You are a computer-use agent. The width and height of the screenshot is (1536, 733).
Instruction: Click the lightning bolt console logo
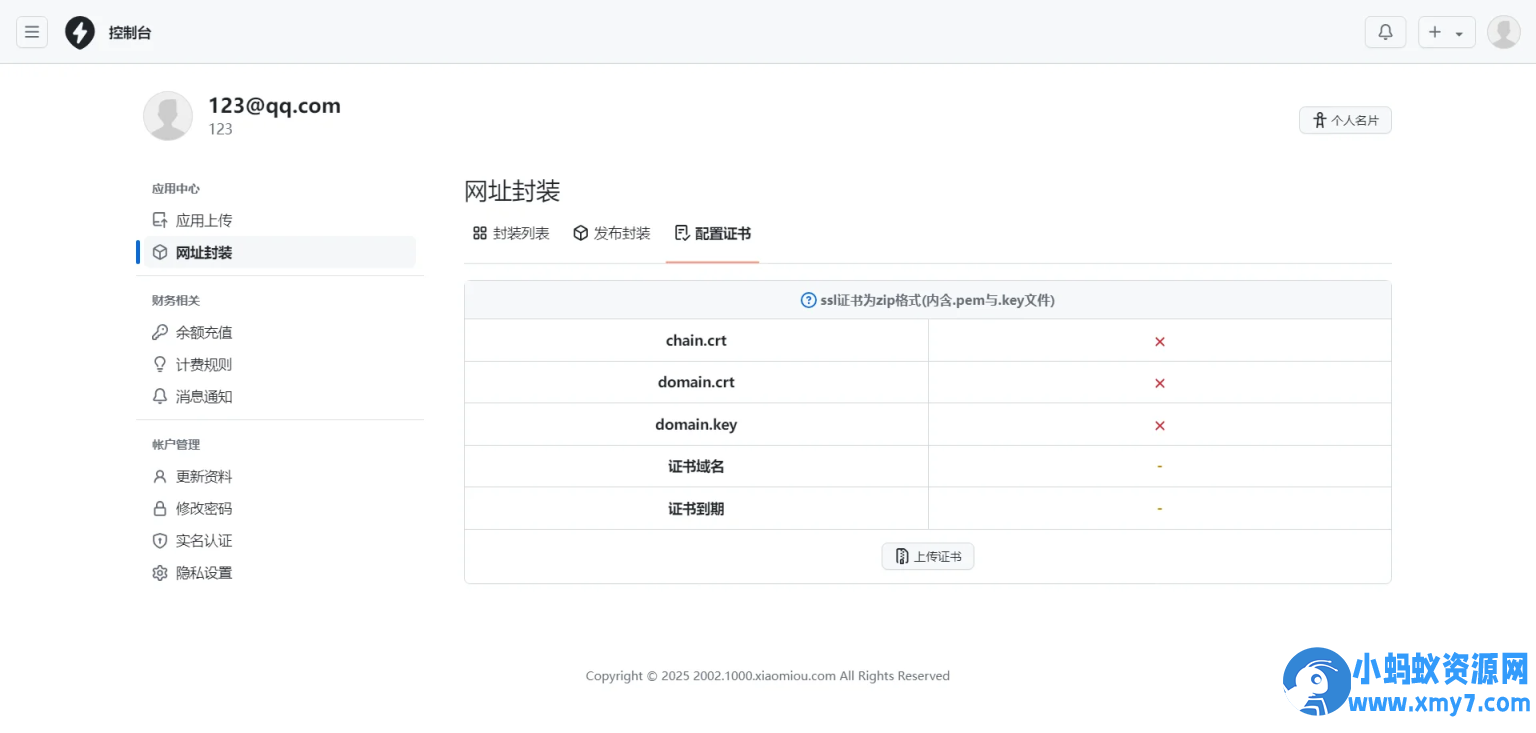coord(80,32)
